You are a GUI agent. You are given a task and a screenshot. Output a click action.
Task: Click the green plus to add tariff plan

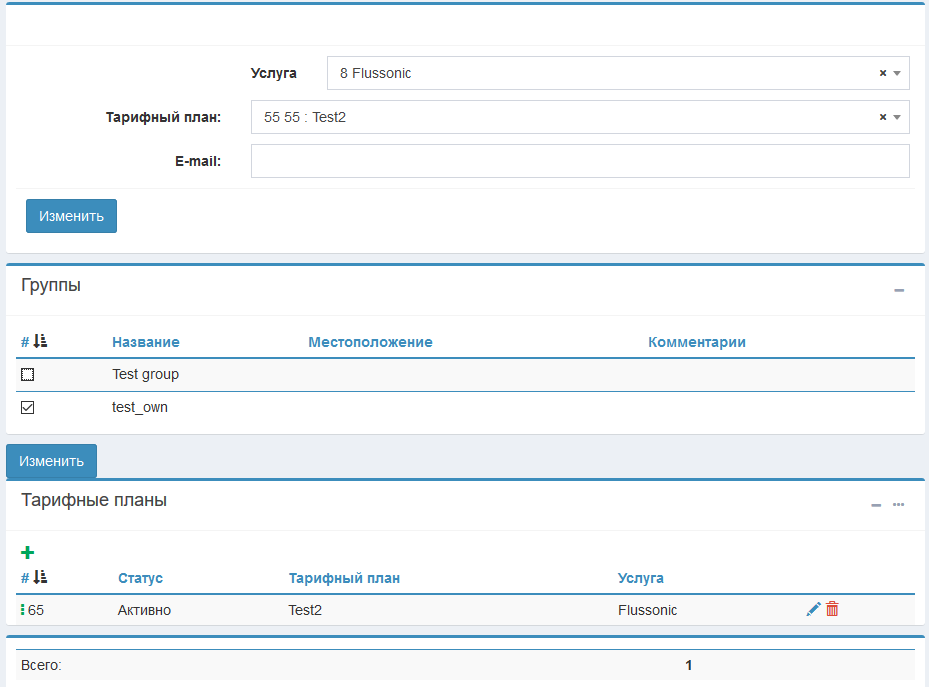pos(28,552)
